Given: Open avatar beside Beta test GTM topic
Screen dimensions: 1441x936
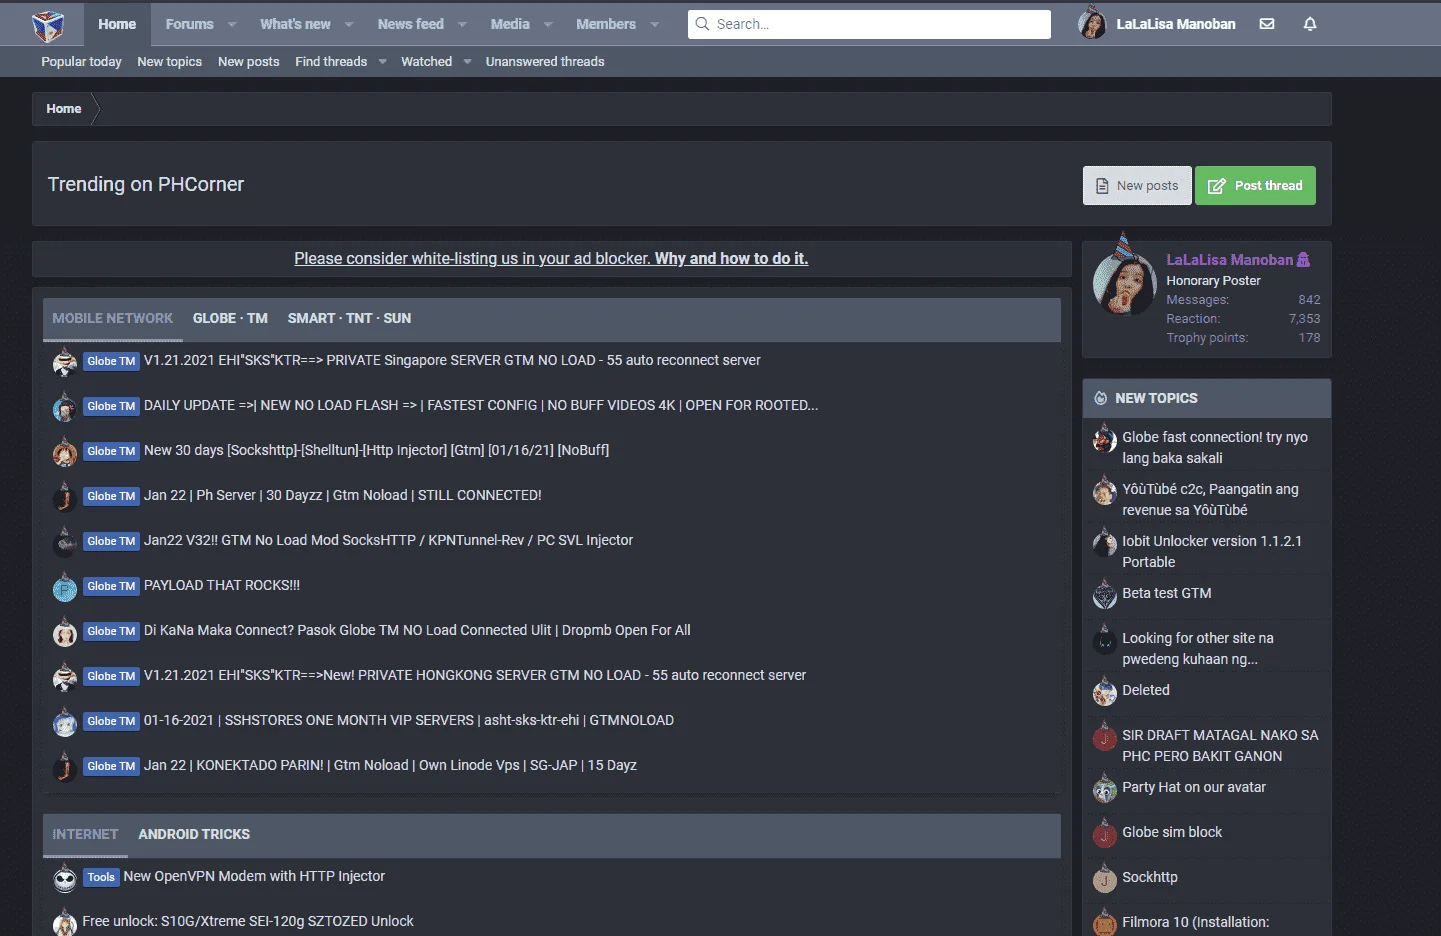Looking at the screenshot, I should pyautogui.click(x=1104, y=595).
